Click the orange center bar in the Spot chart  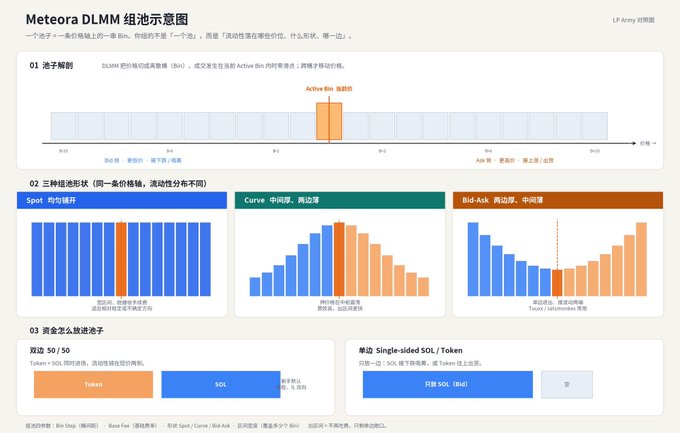[x=121, y=259]
